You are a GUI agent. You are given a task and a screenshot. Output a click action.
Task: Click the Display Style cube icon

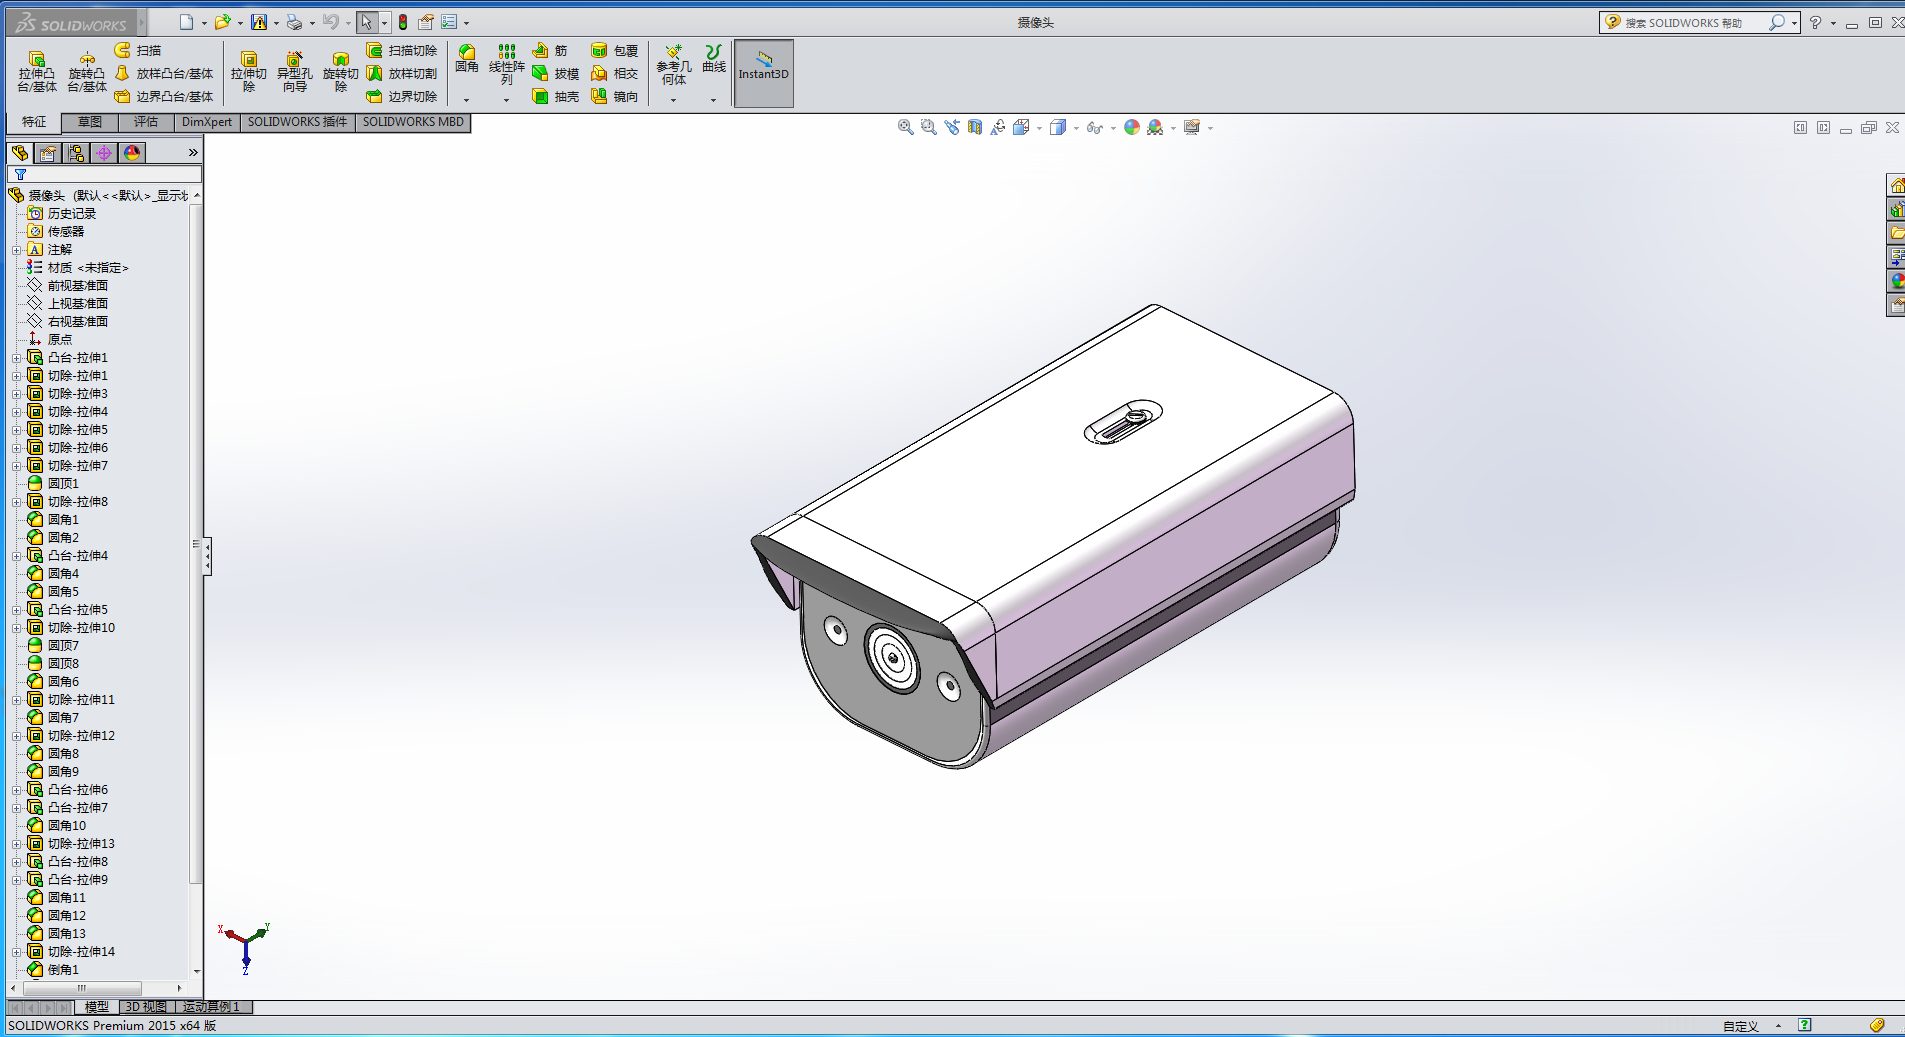1058,127
